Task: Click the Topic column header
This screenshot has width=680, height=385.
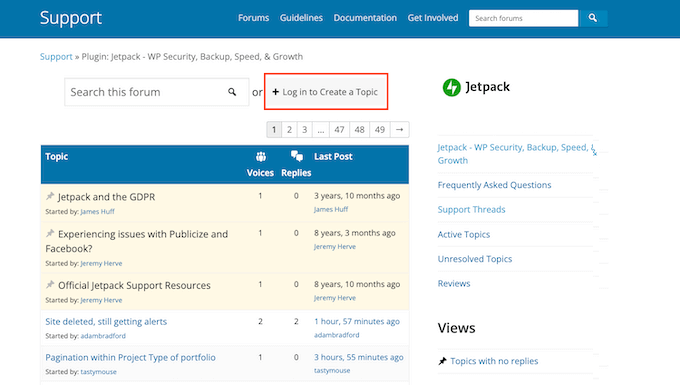Action: [x=57, y=157]
